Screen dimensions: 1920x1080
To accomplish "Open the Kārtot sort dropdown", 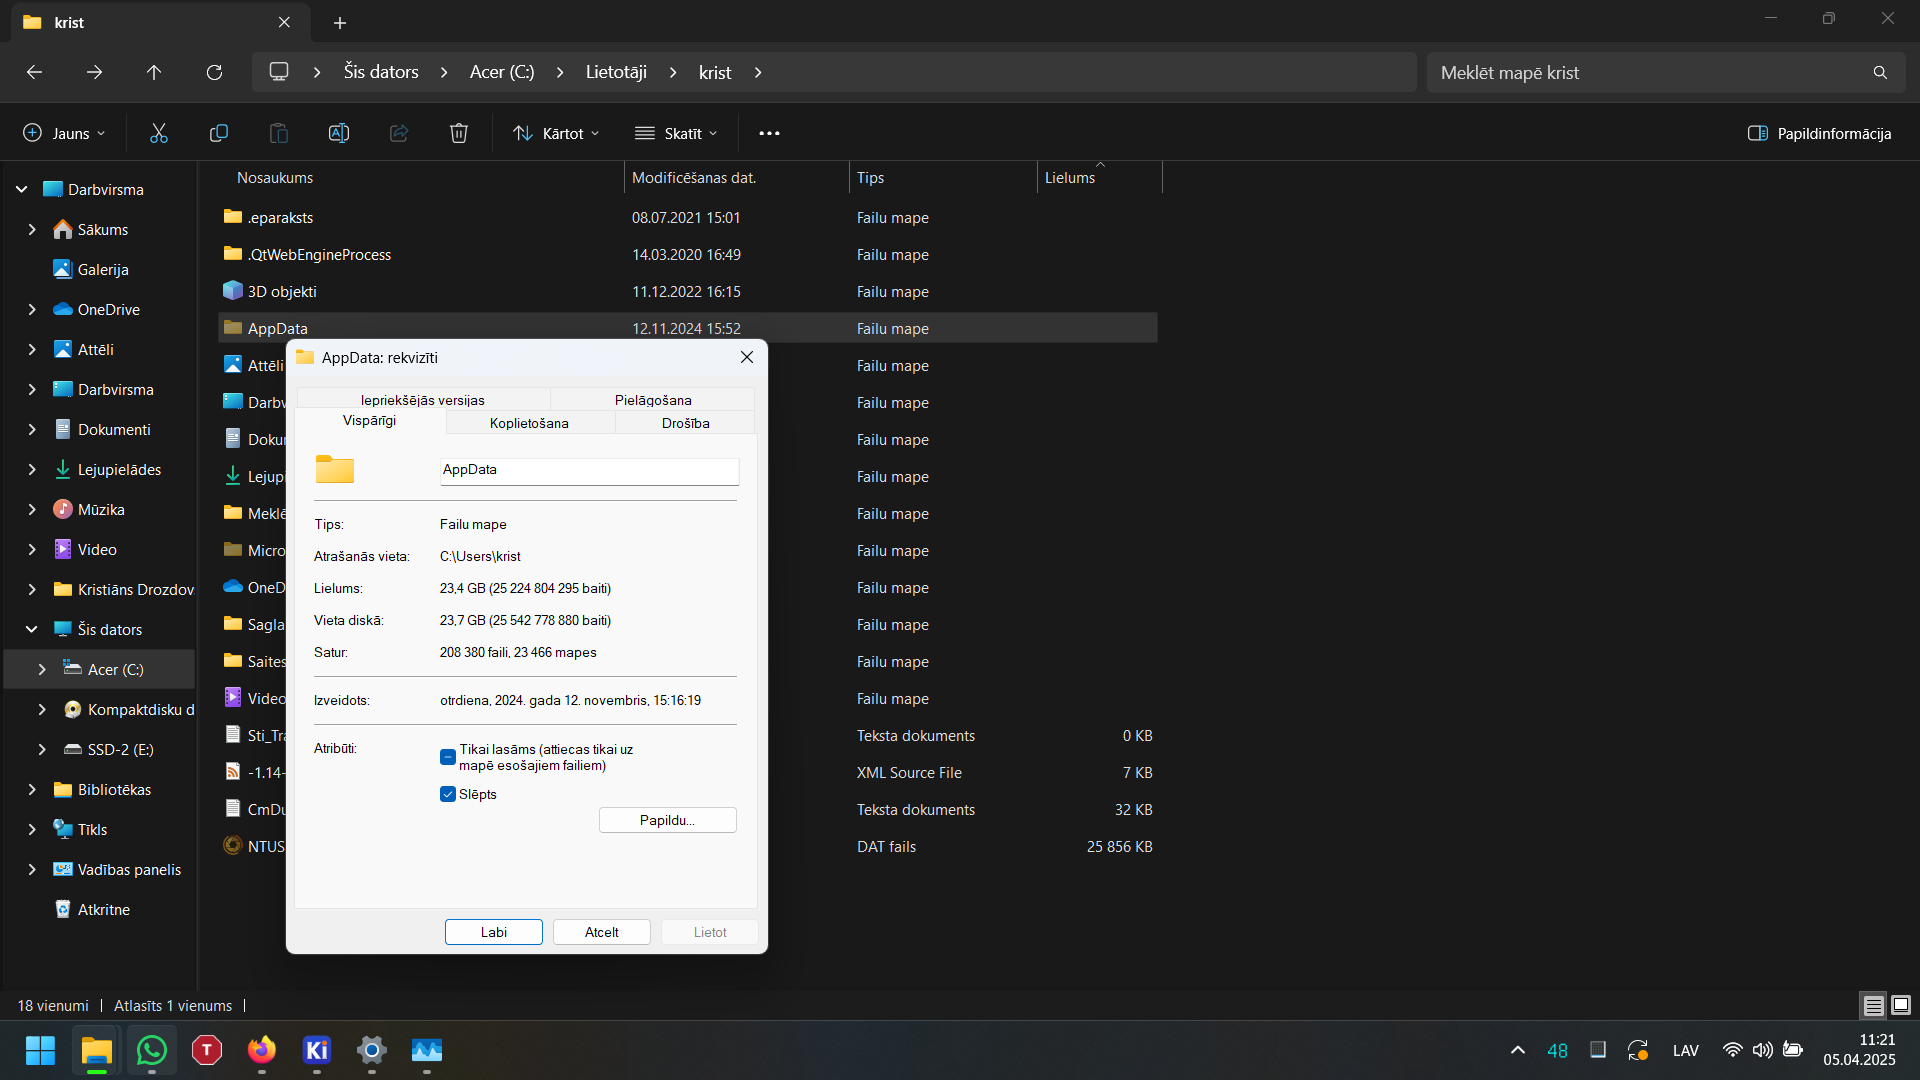I will (556, 133).
